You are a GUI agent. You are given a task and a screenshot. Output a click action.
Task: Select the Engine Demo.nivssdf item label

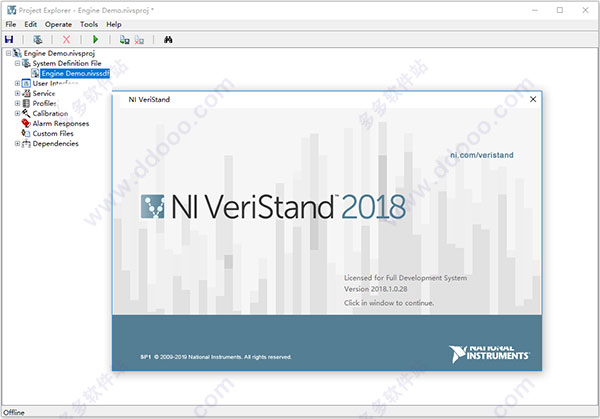75,73
